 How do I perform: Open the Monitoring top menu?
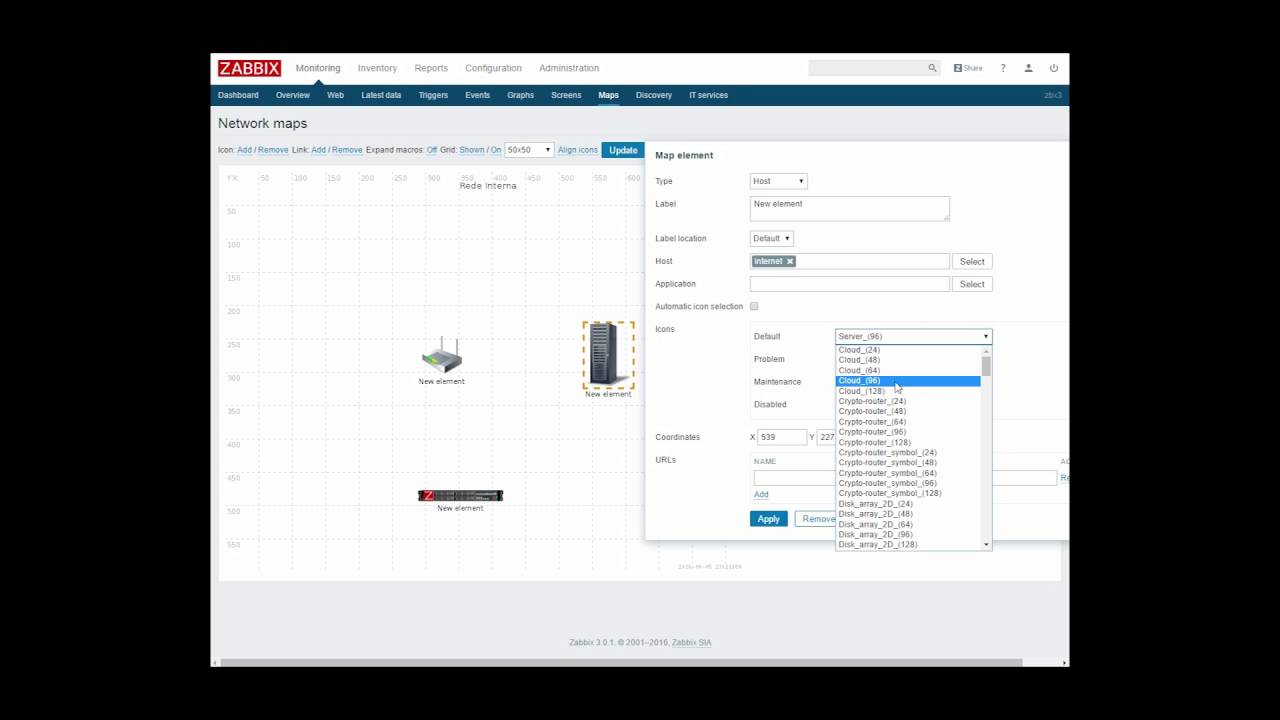(318, 68)
